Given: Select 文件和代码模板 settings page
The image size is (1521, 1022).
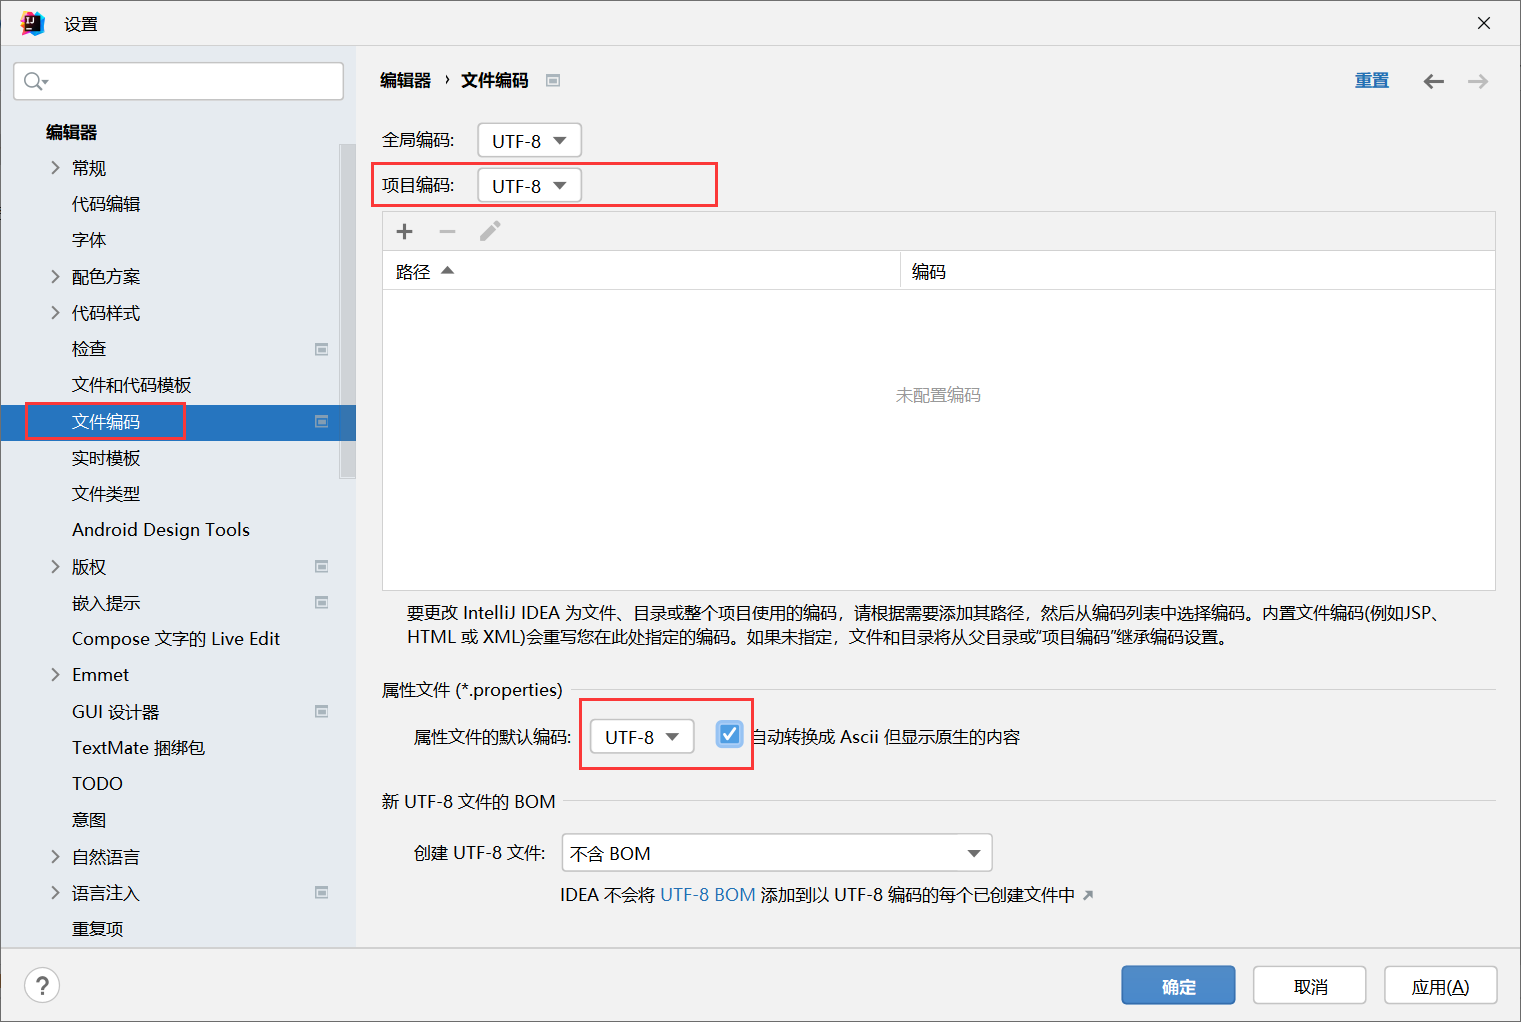Looking at the screenshot, I should [132, 385].
